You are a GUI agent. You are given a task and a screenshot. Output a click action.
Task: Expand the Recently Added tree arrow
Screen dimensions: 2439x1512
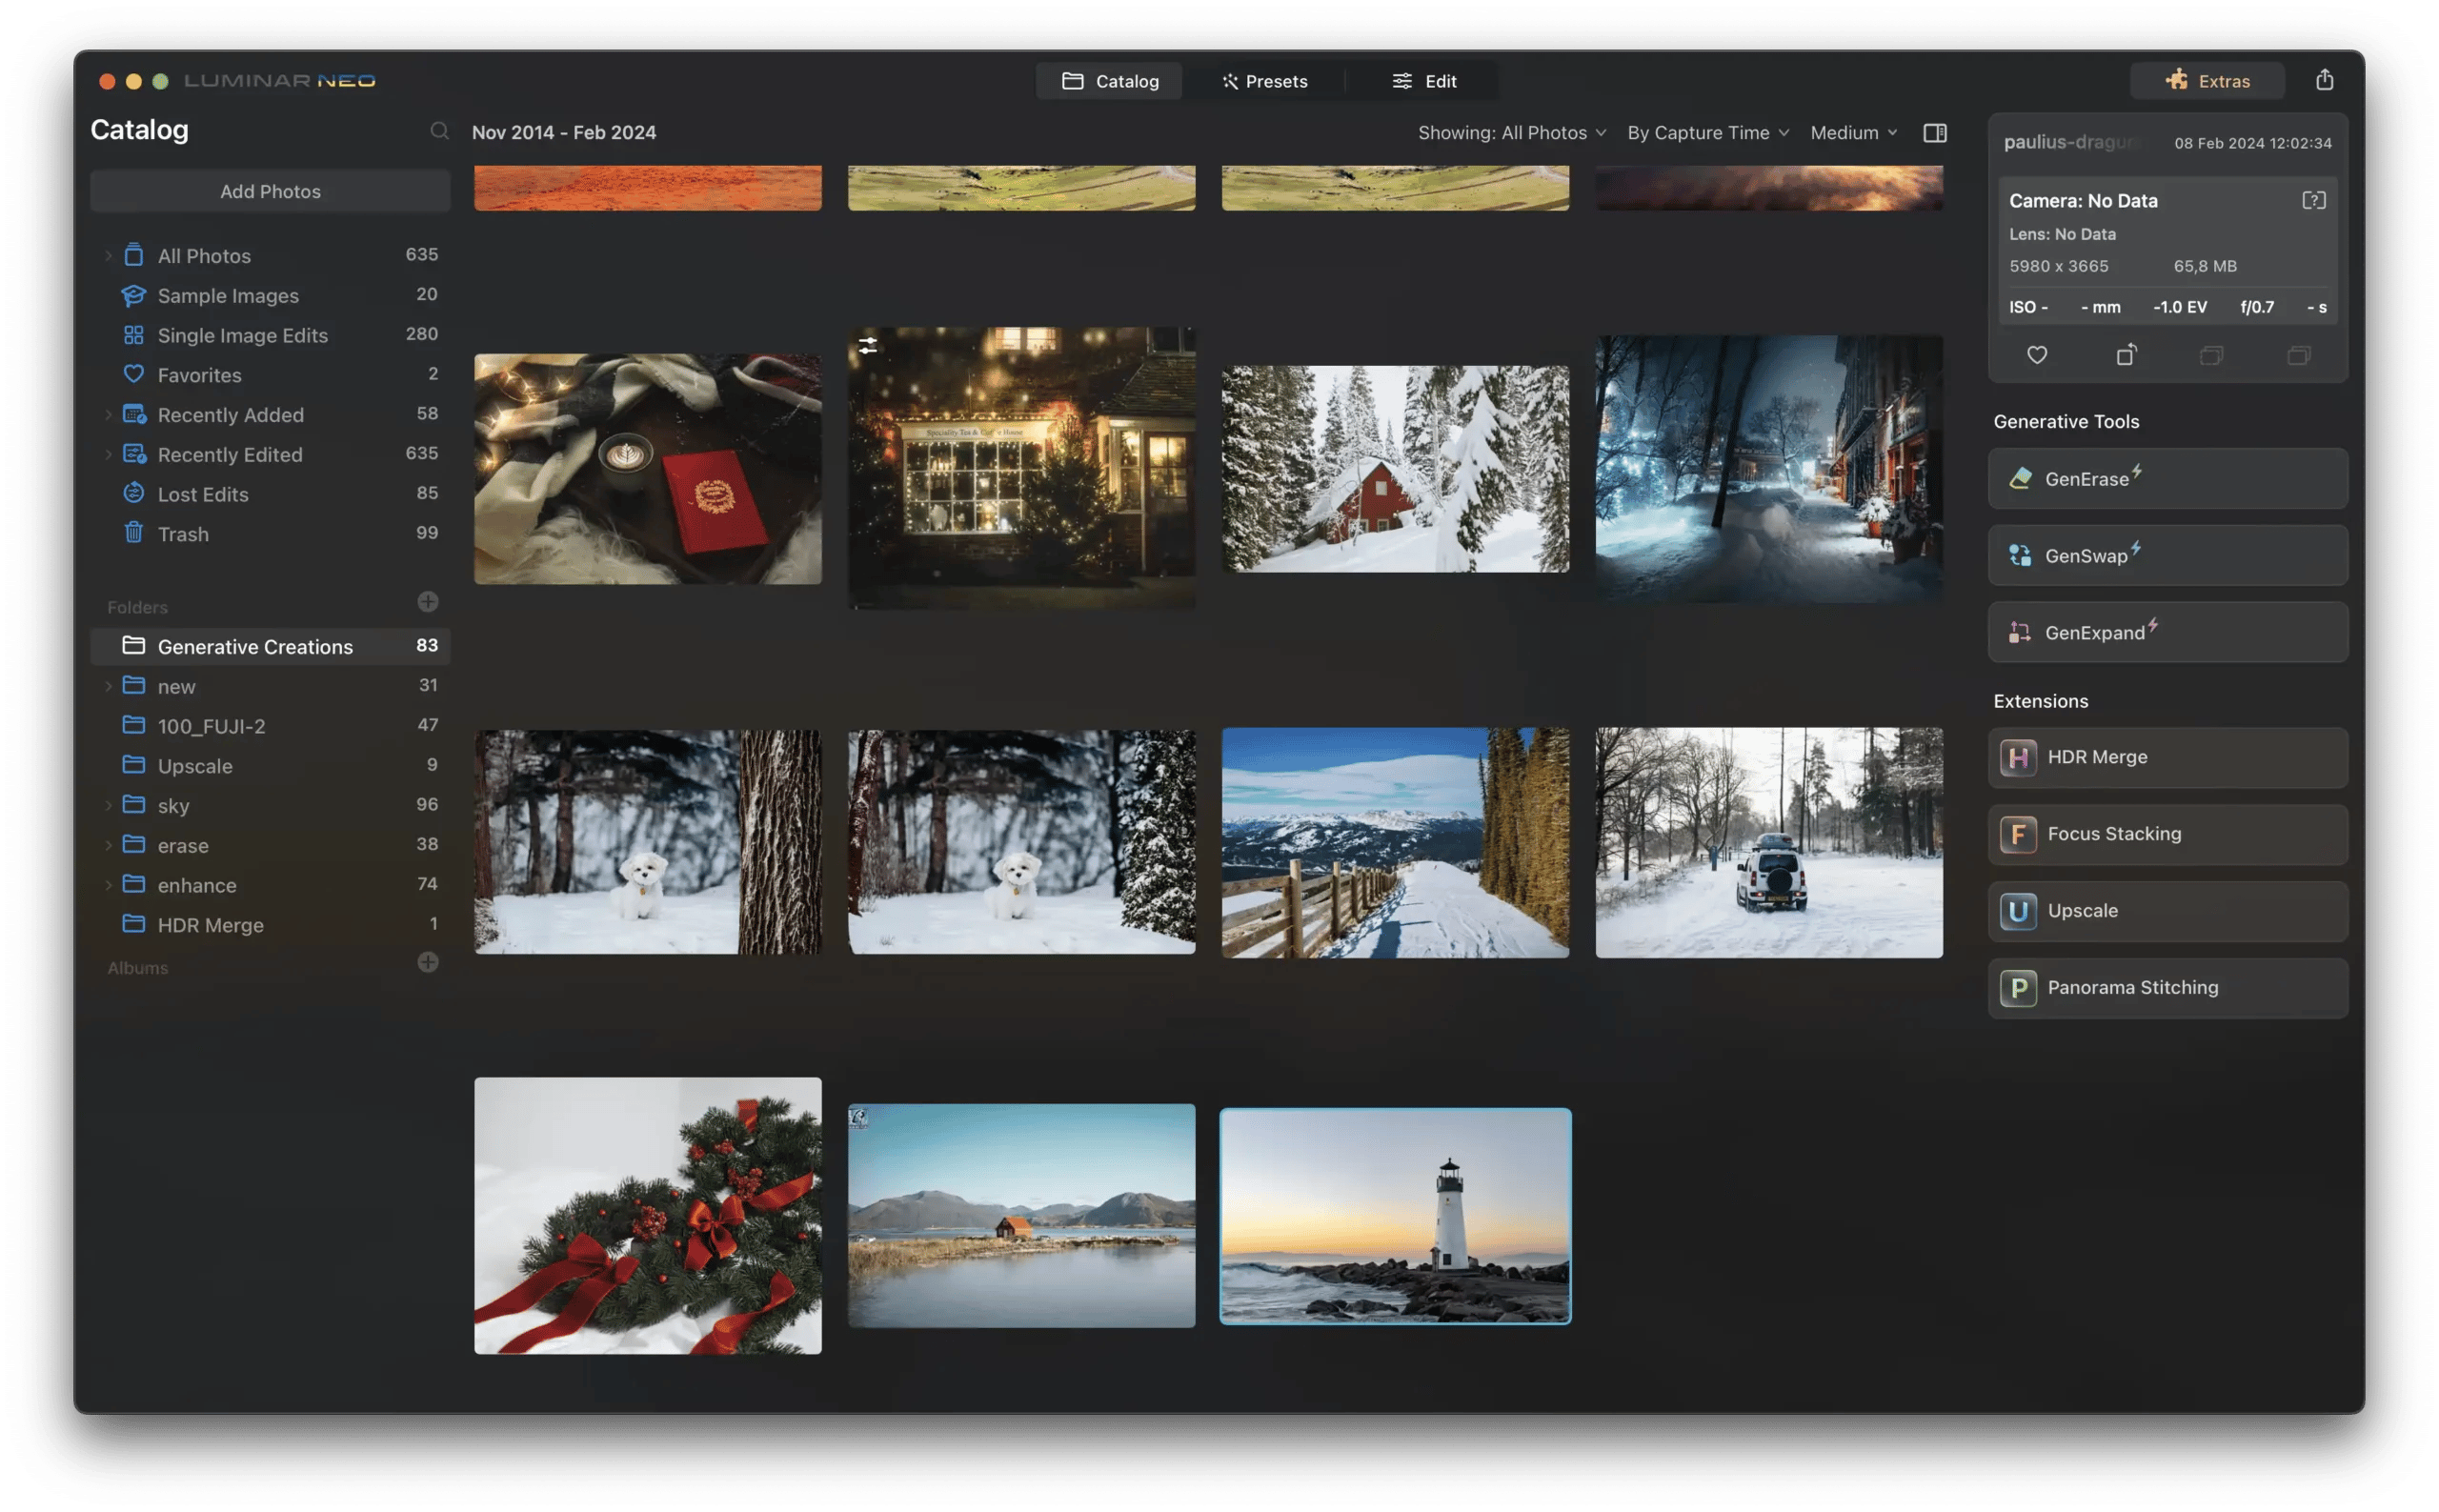pyautogui.click(x=108, y=415)
